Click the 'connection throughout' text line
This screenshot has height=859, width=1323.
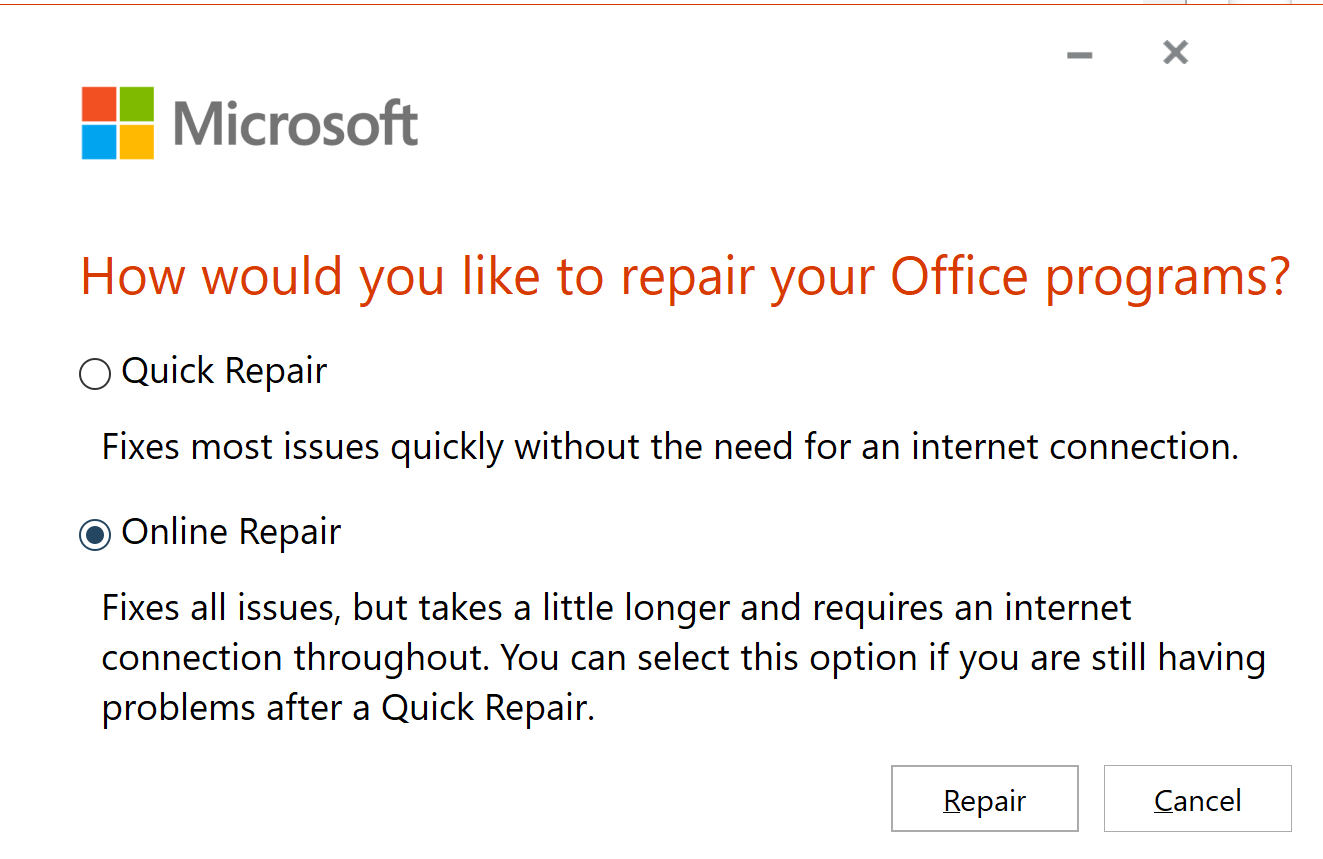point(684,658)
